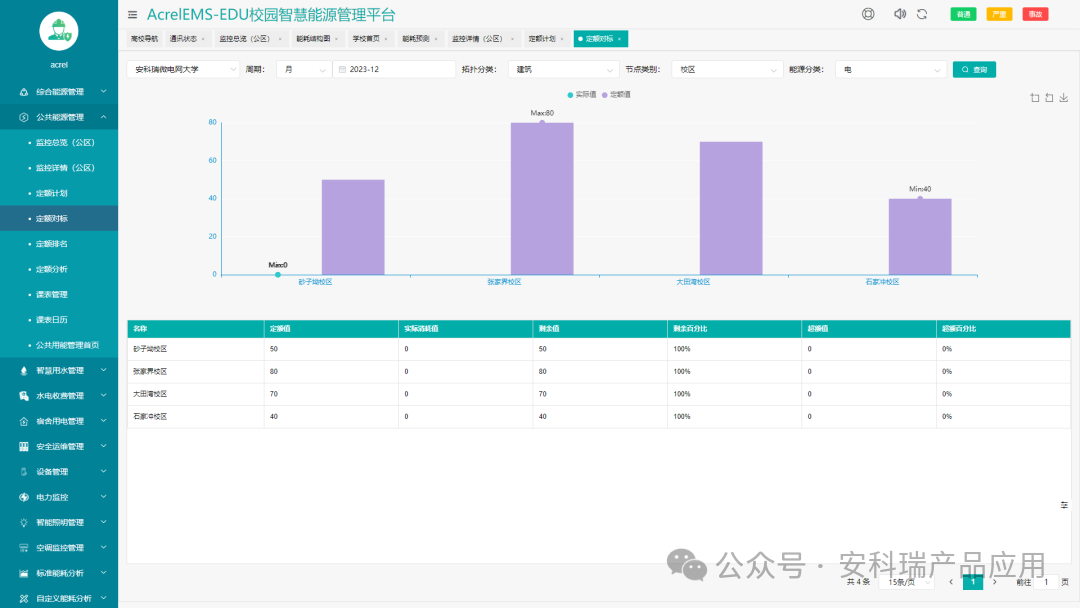Click the help lifebuoy icon in header
1080x608 pixels.
[x=868, y=14]
